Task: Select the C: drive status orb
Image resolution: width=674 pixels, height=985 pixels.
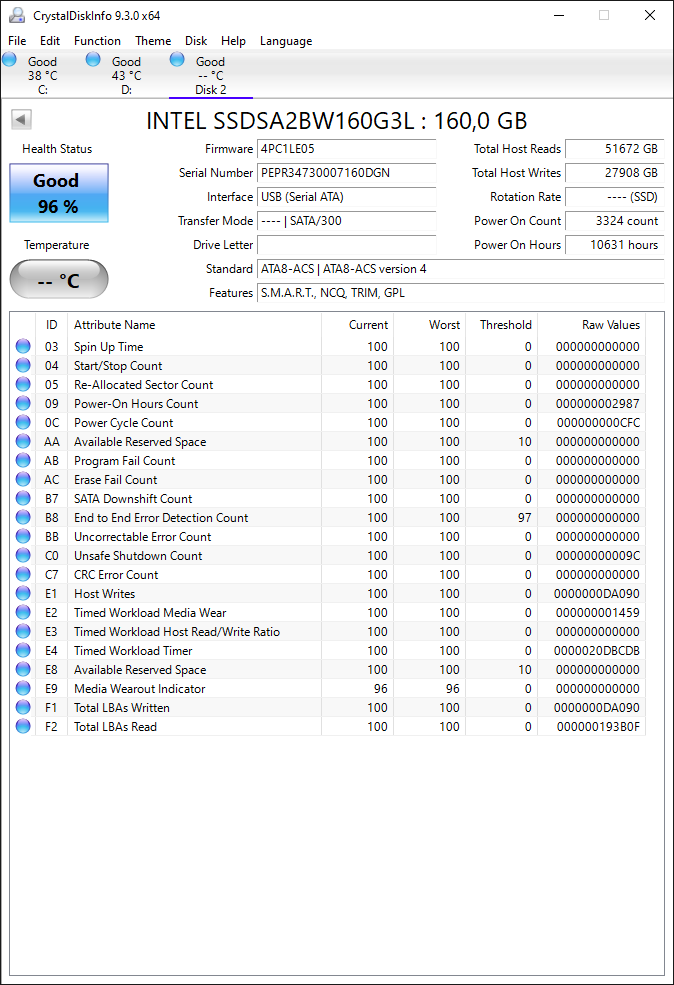Action: (x=9, y=60)
